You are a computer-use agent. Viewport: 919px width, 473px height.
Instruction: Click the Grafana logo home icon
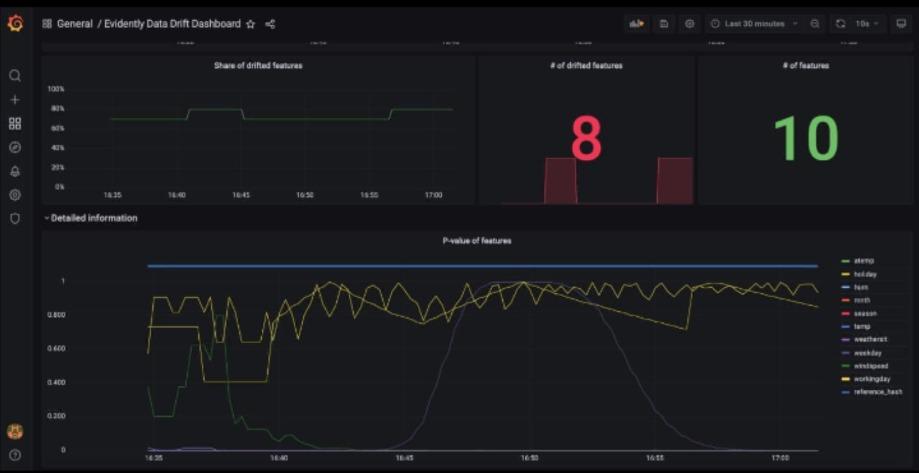(15, 23)
